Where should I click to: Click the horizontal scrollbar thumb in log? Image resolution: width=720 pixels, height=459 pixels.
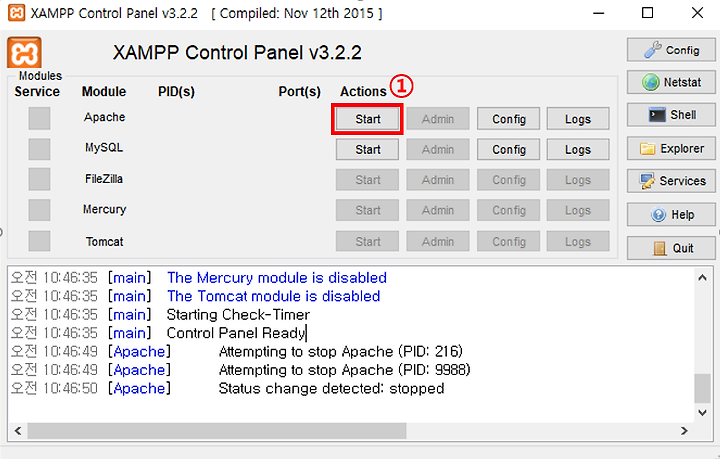[217, 431]
